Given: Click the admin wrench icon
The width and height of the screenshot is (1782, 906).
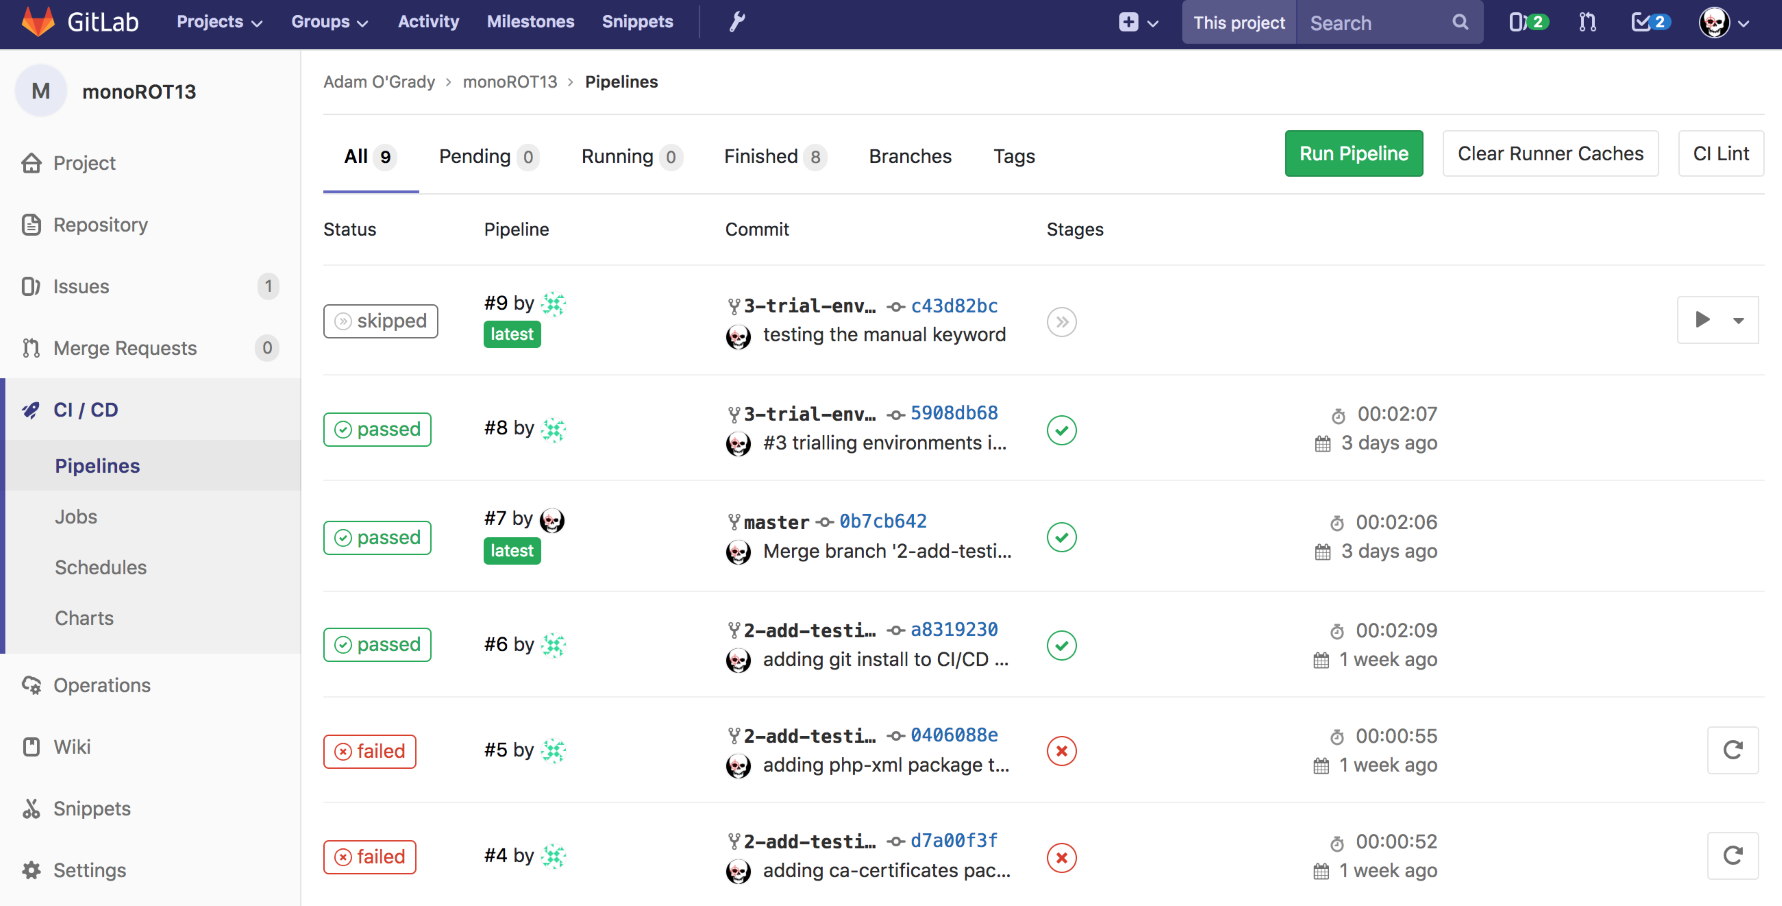Looking at the screenshot, I should click(x=736, y=21).
